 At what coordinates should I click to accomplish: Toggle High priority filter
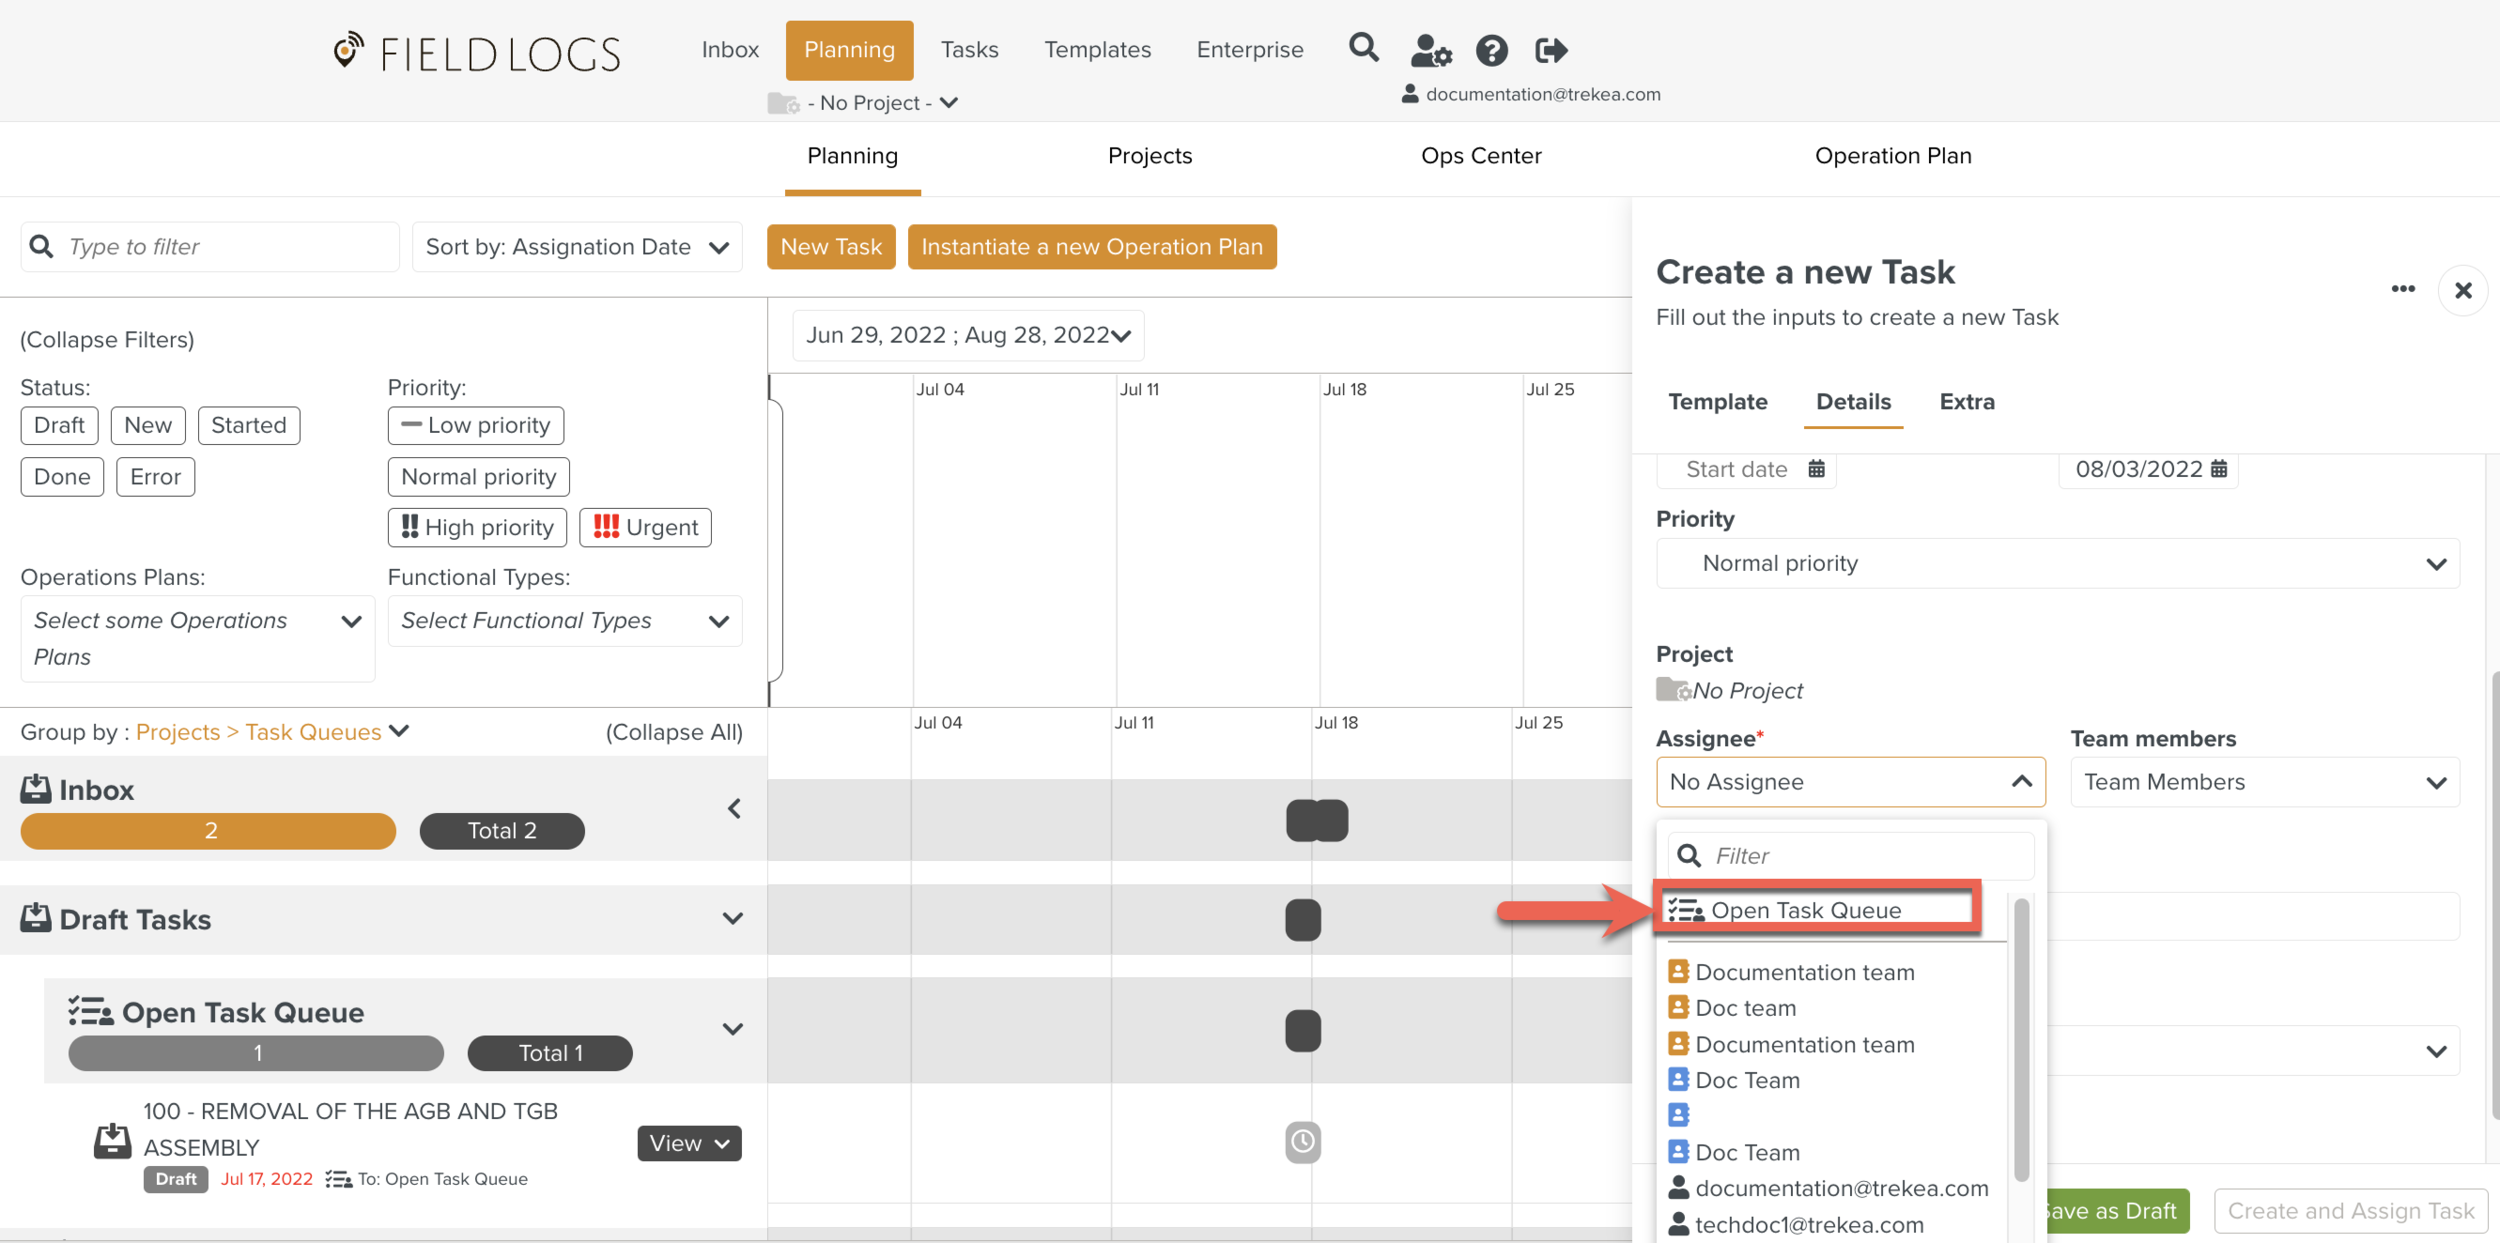point(477,527)
